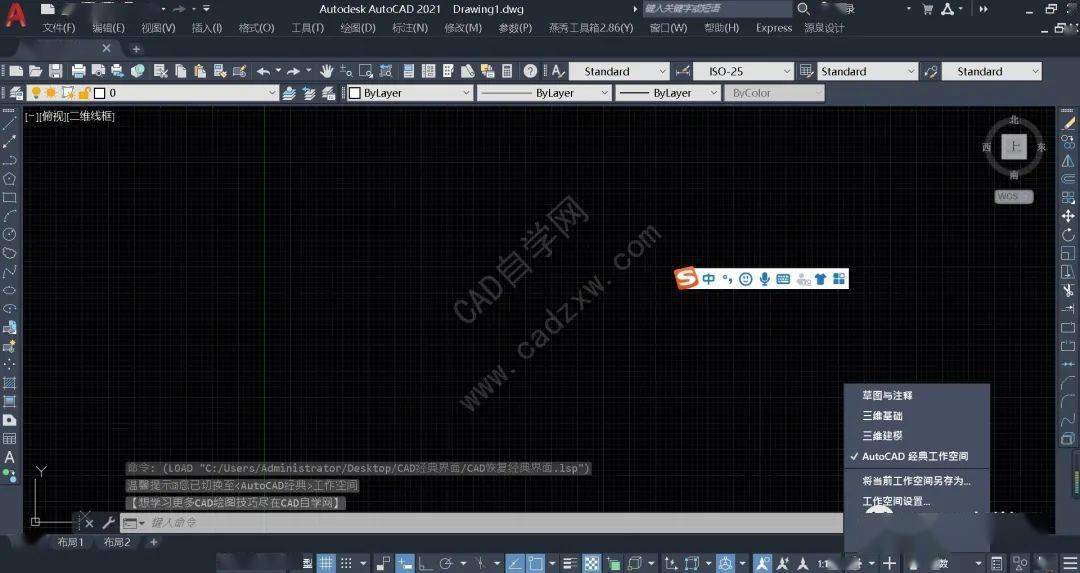Select 草图与注释 workspace
Screen dimensions: 1080x573
tap(888, 395)
